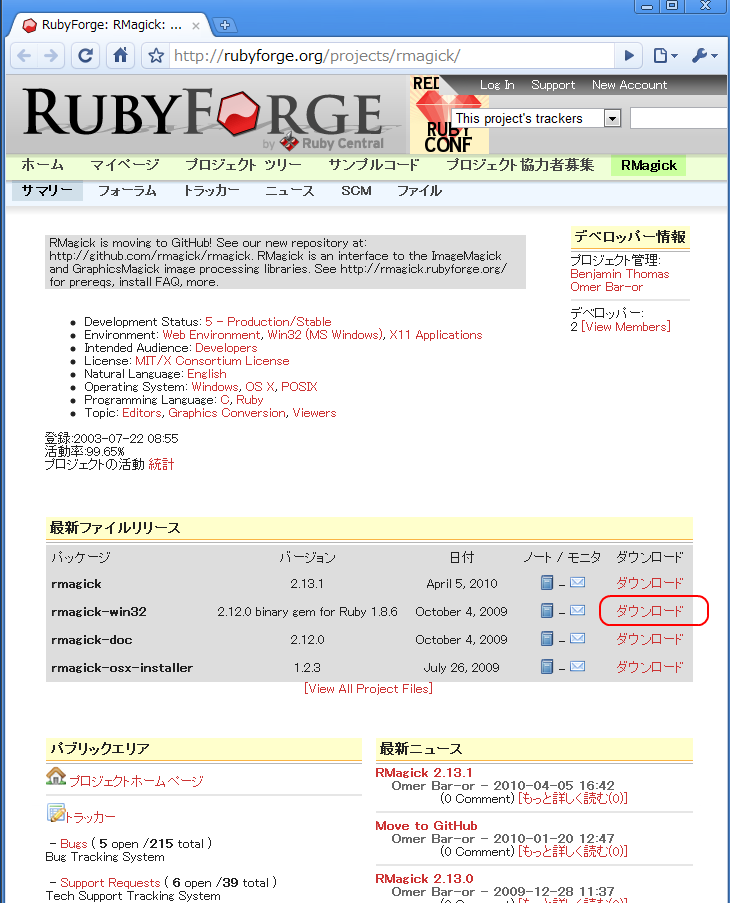
Task: Open the サンプルコード menu item
Action: pos(374,165)
